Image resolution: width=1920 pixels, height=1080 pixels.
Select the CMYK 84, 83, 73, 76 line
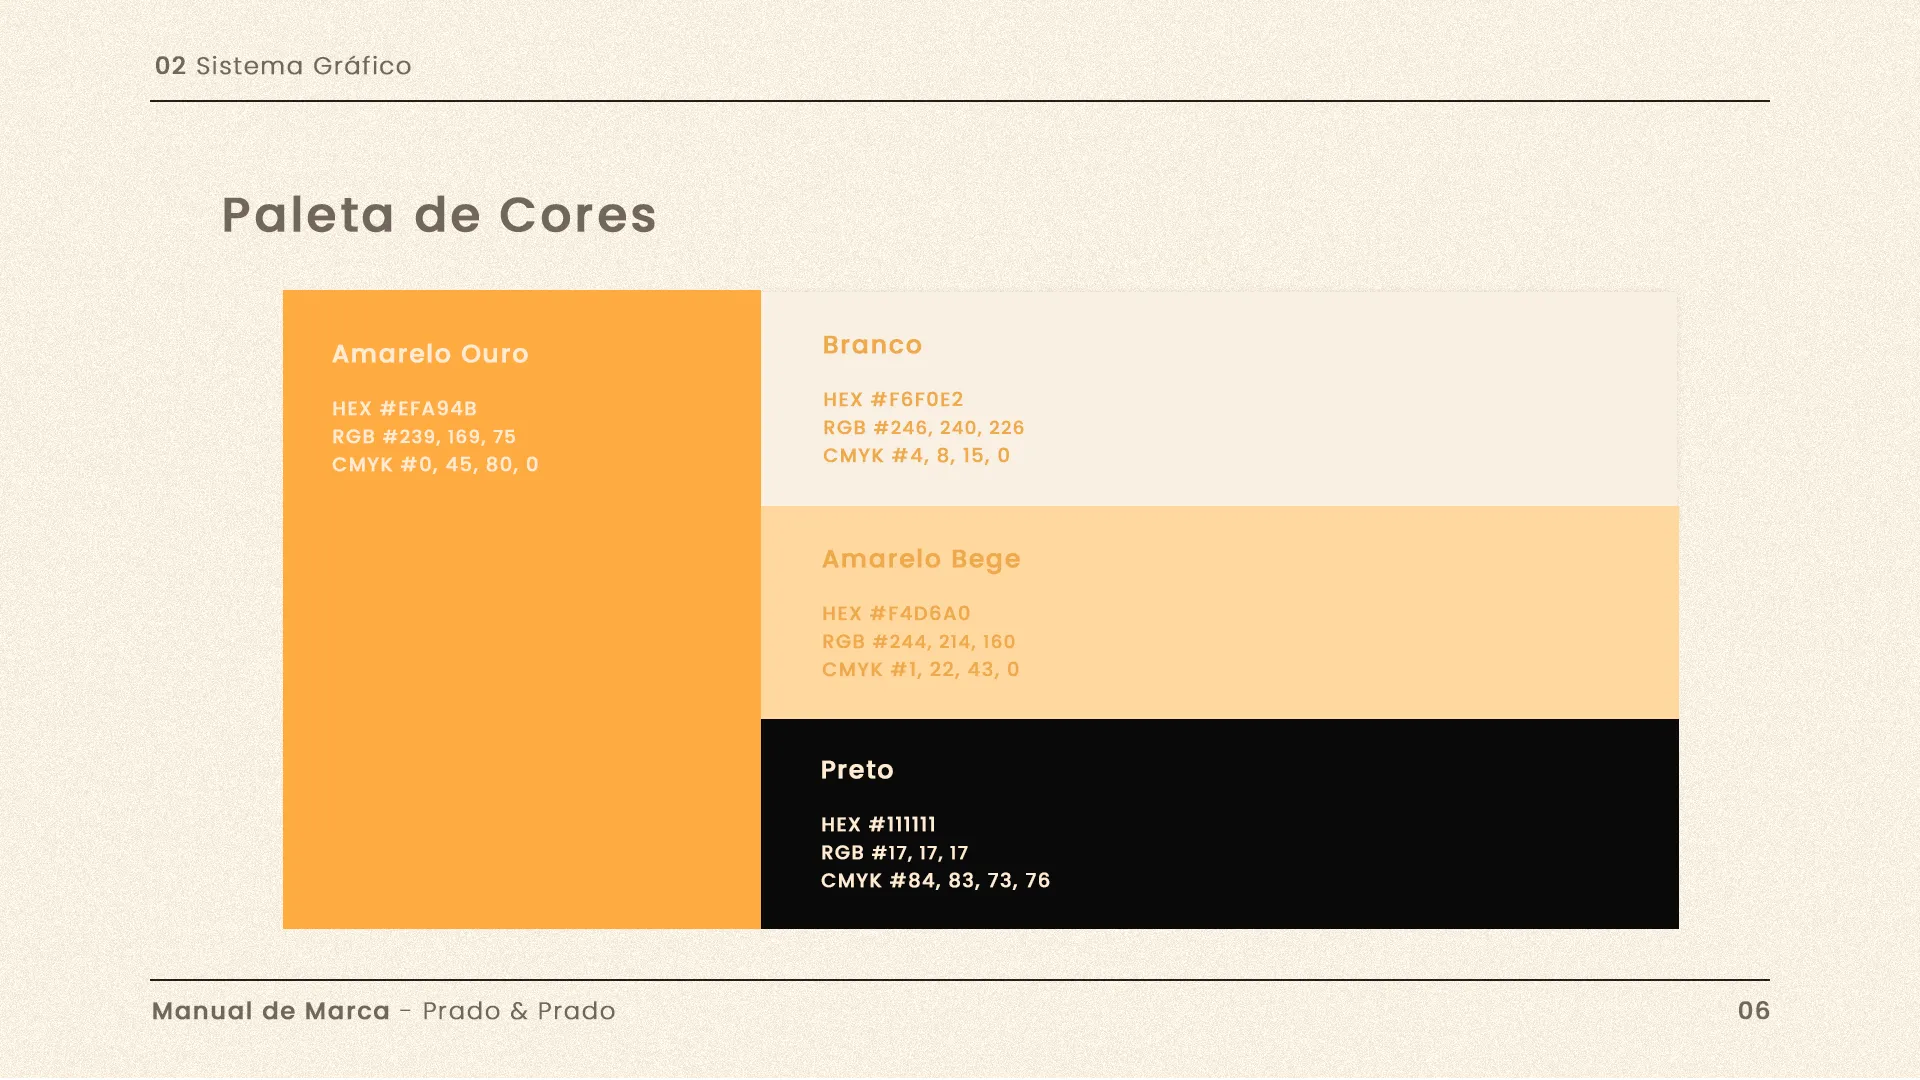[x=935, y=881]
